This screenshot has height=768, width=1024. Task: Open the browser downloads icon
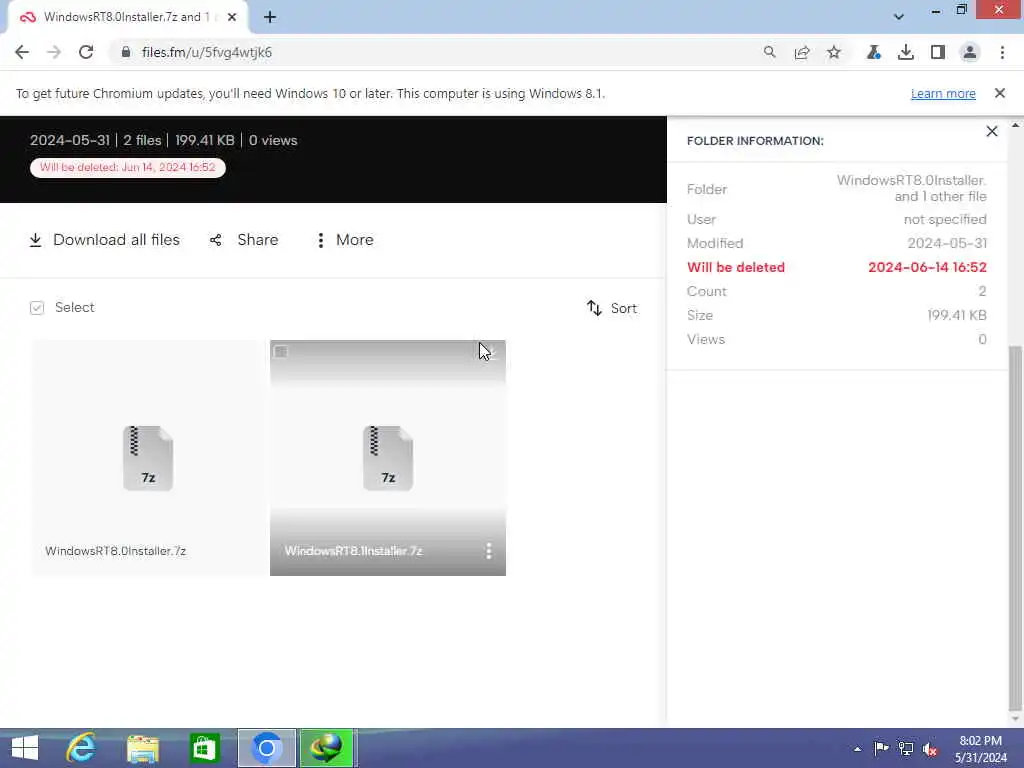(x=906, y=52)
